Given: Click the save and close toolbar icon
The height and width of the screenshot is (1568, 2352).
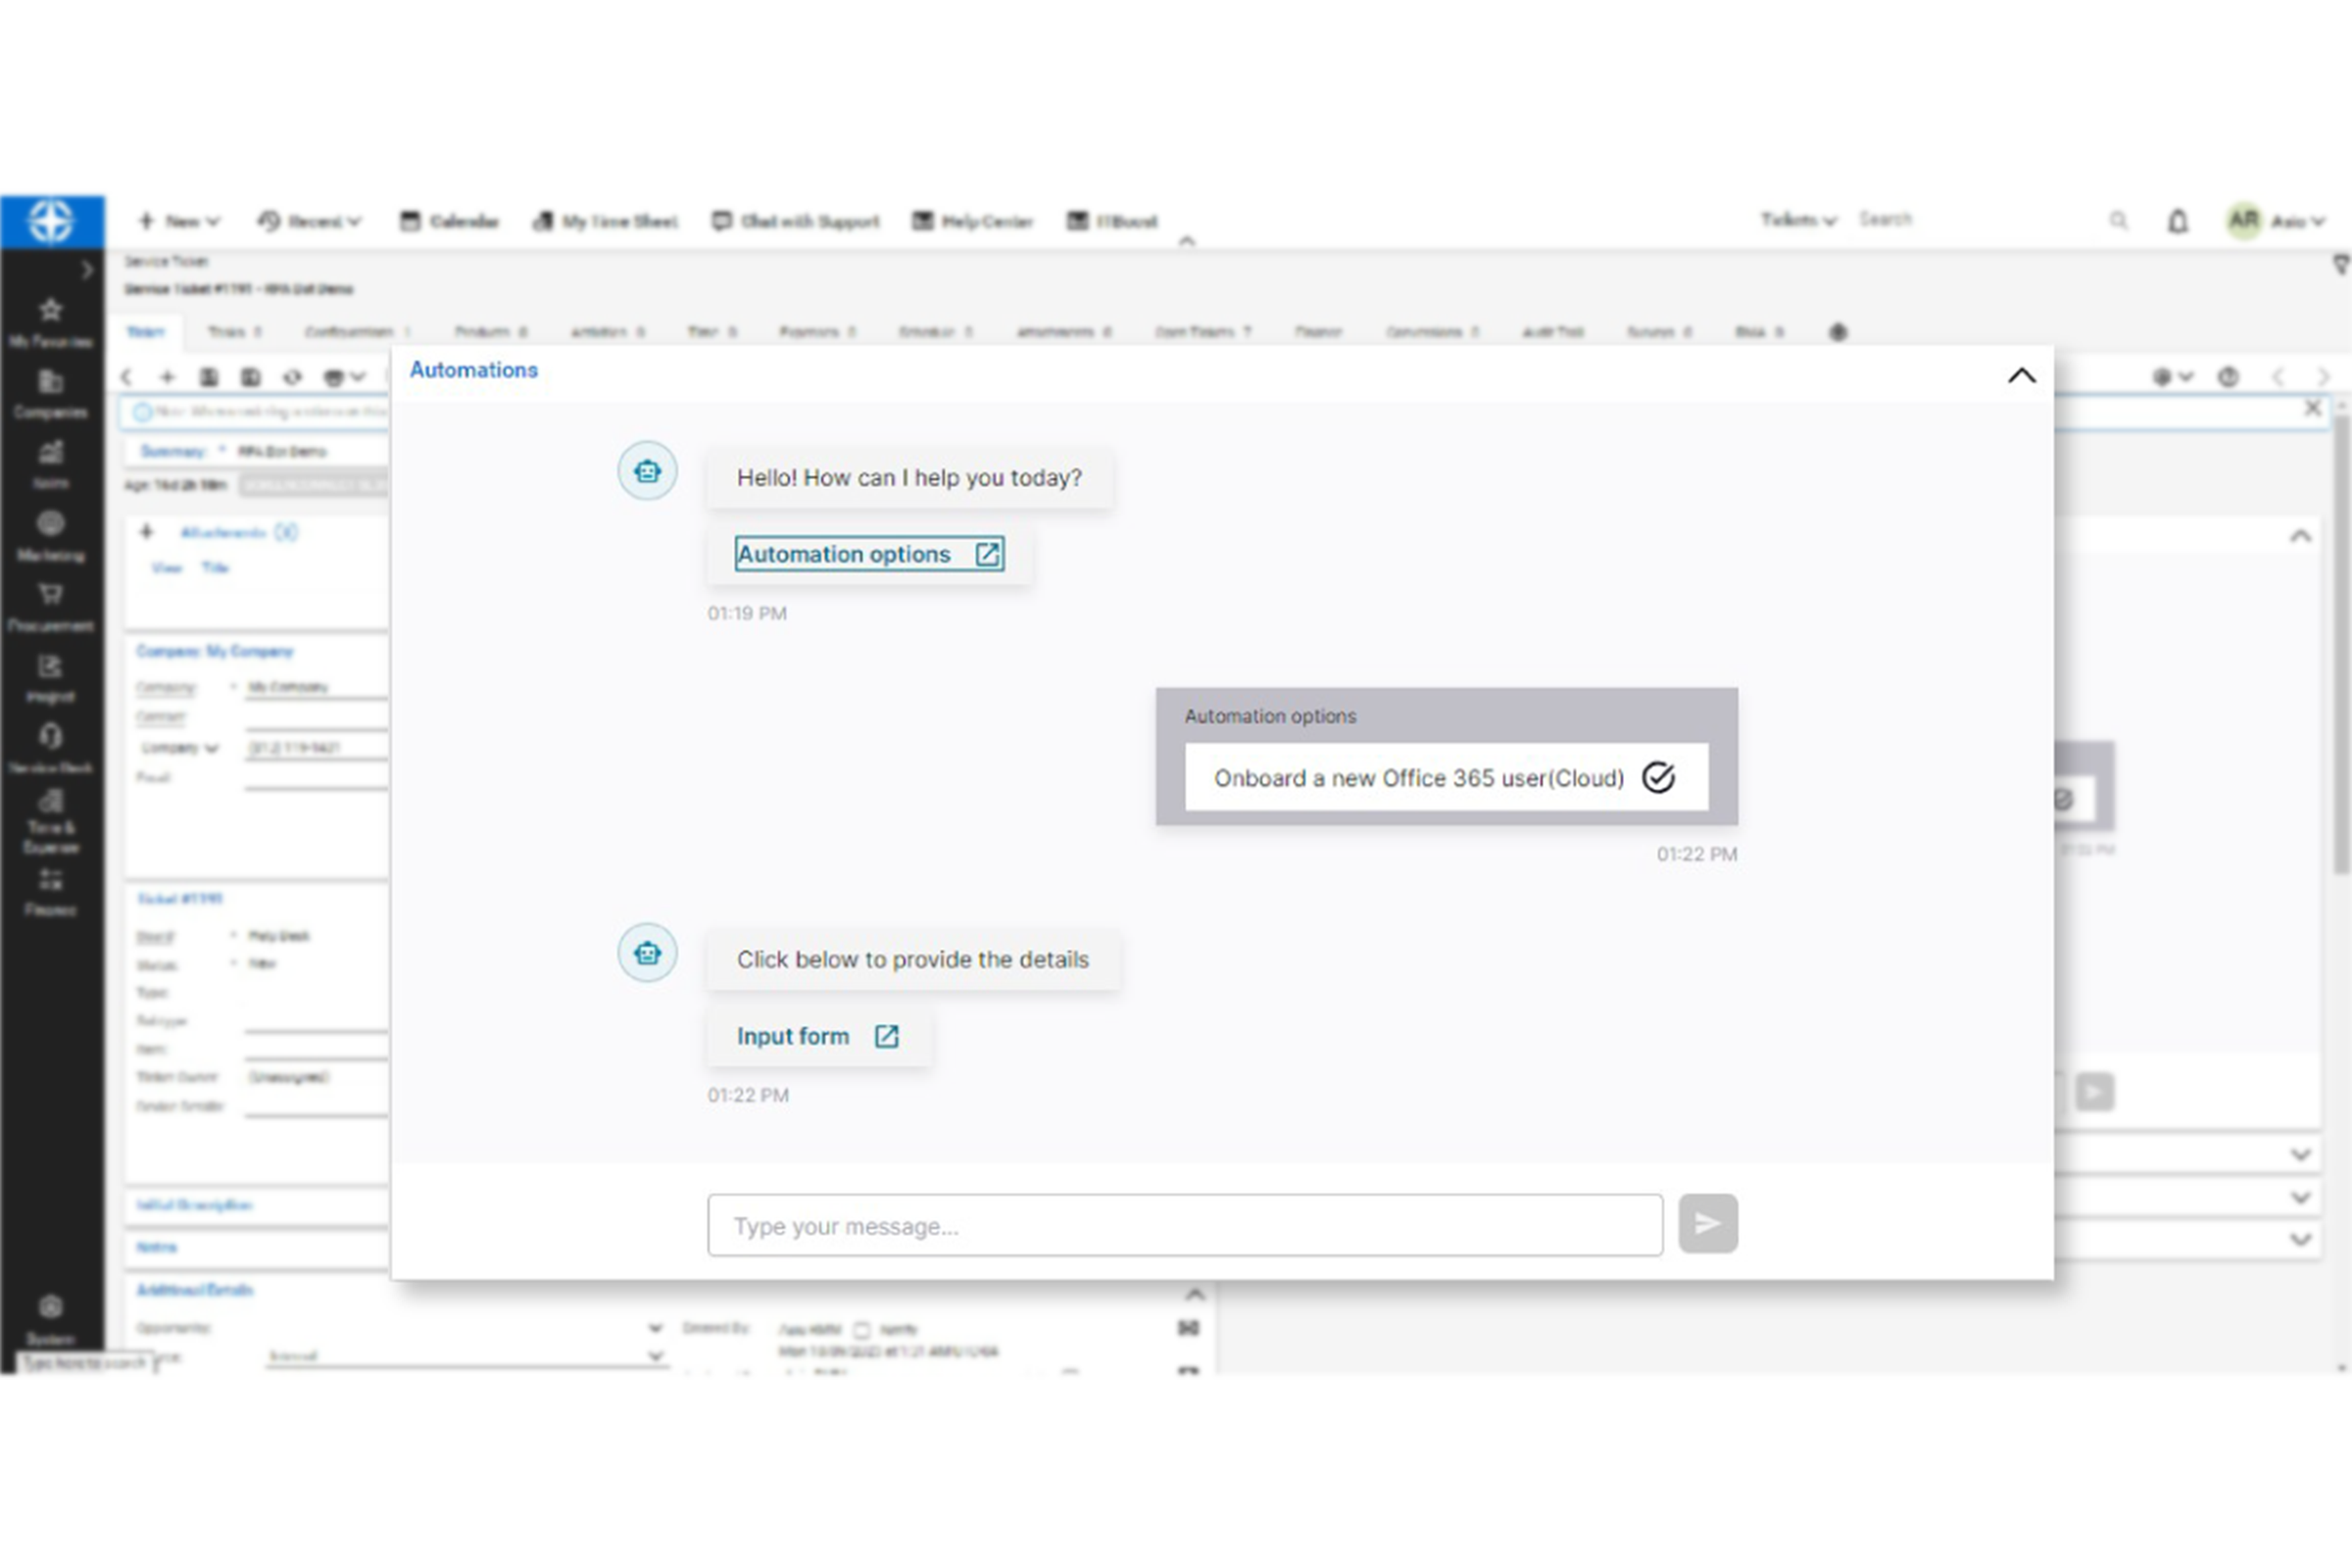Looking at the screenshot, I should click(x=250, y=377).
